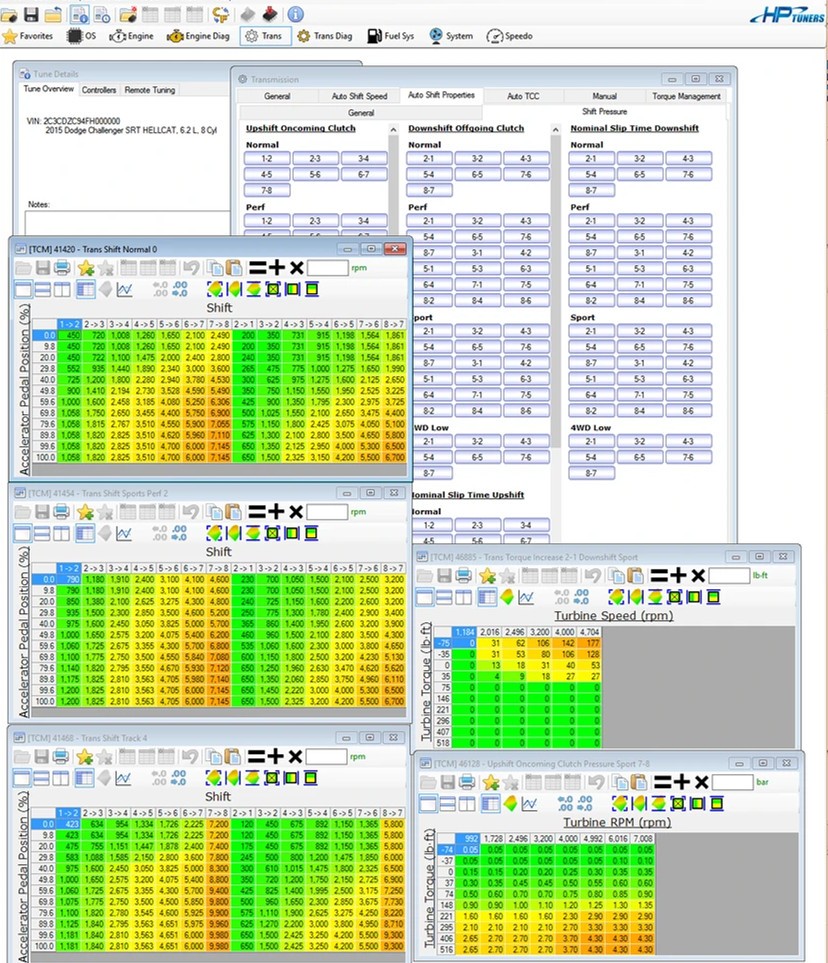Open the Favorites toolbar item

[28, 36]
